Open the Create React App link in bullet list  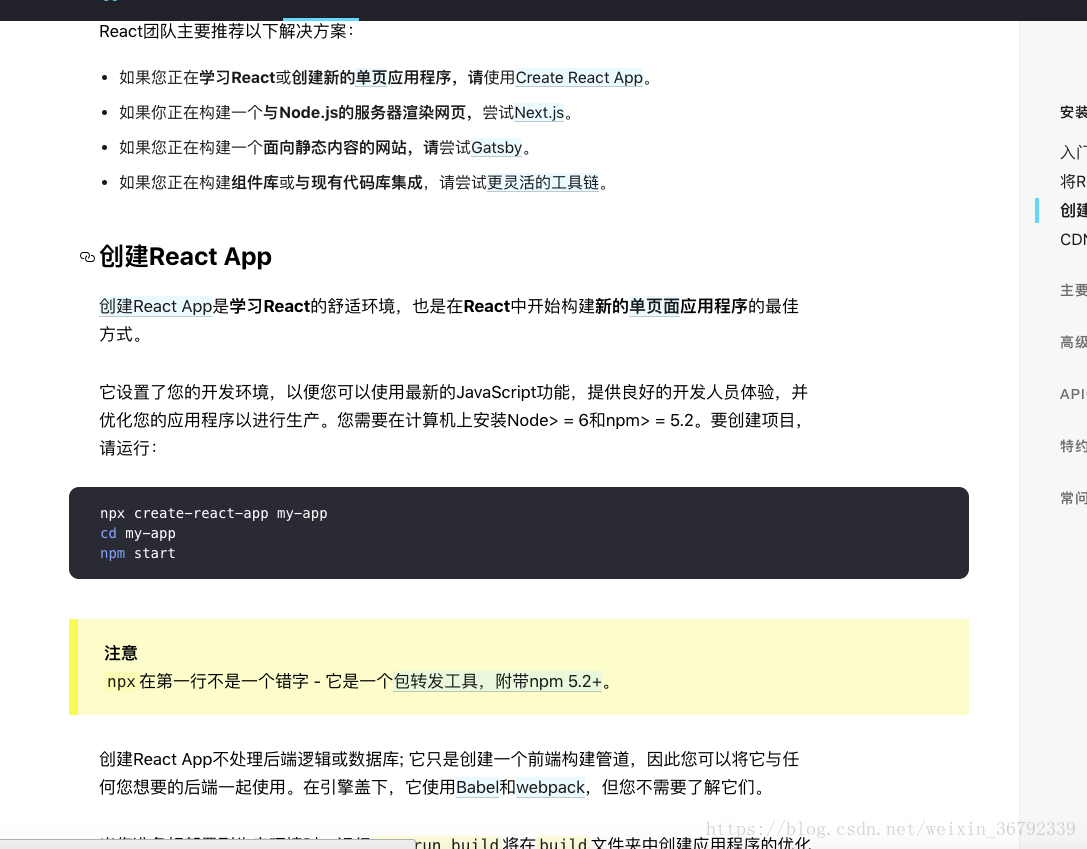[x=580, y=78]
